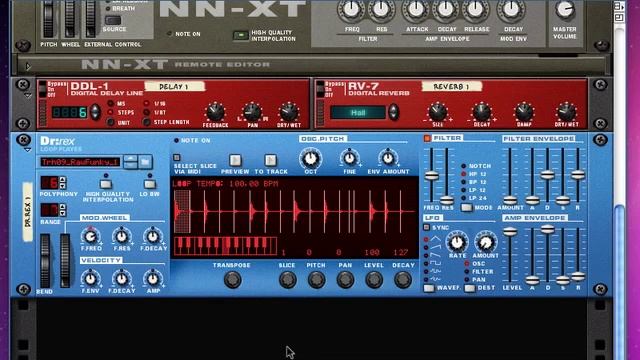Click the NN-XT Filter FREQ knob
Screen dimensions: 640x360
(x=351, y=9)
